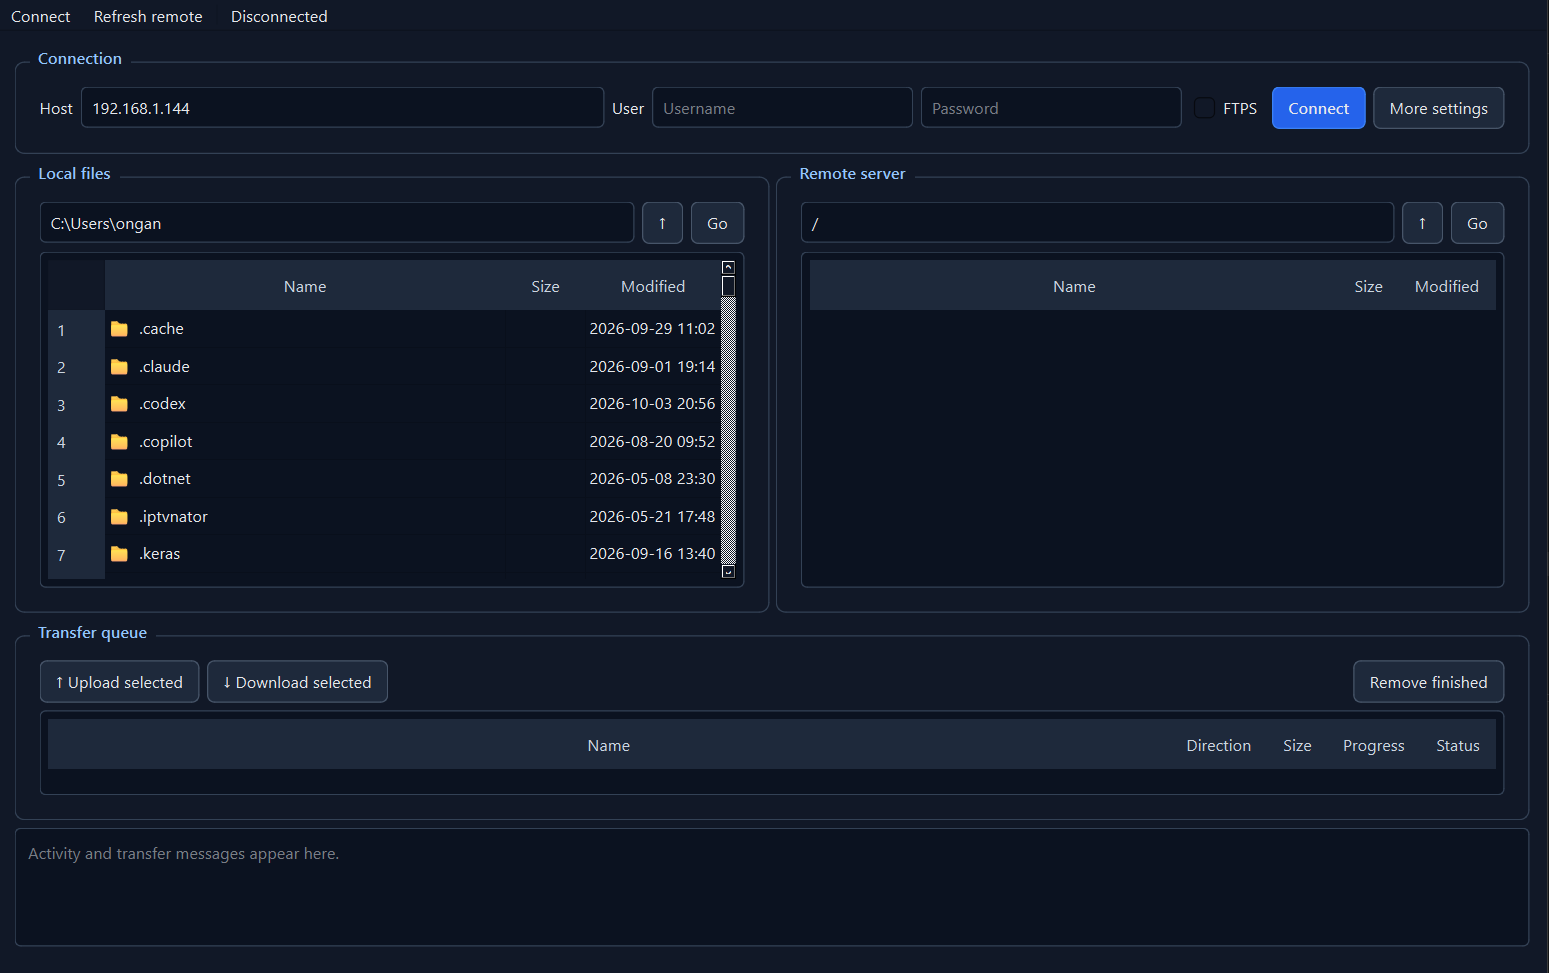Image resolution: width=1549 pixels, height=973 pixels.
Task: Click the local file list scrollbar thumb
Action: [728, 286]
